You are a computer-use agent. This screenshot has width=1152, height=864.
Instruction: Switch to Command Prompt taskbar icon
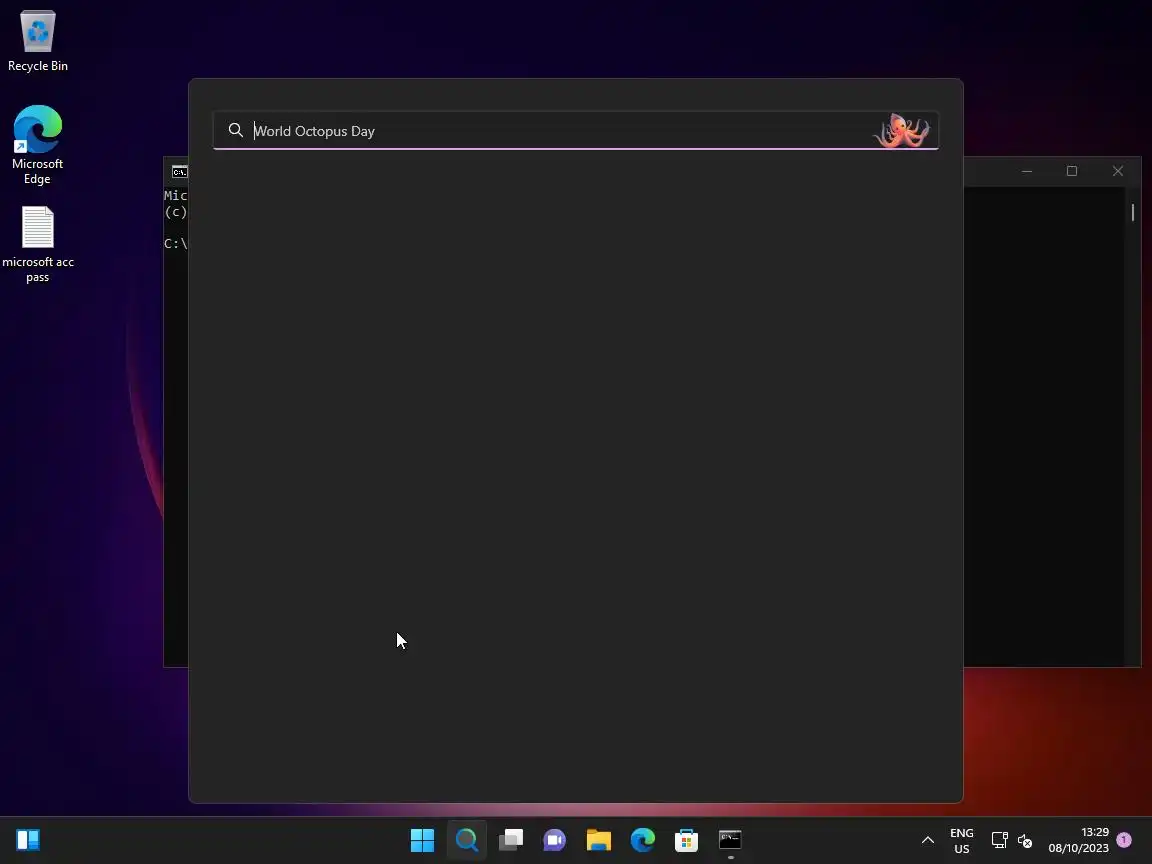(x=730, y=840)
